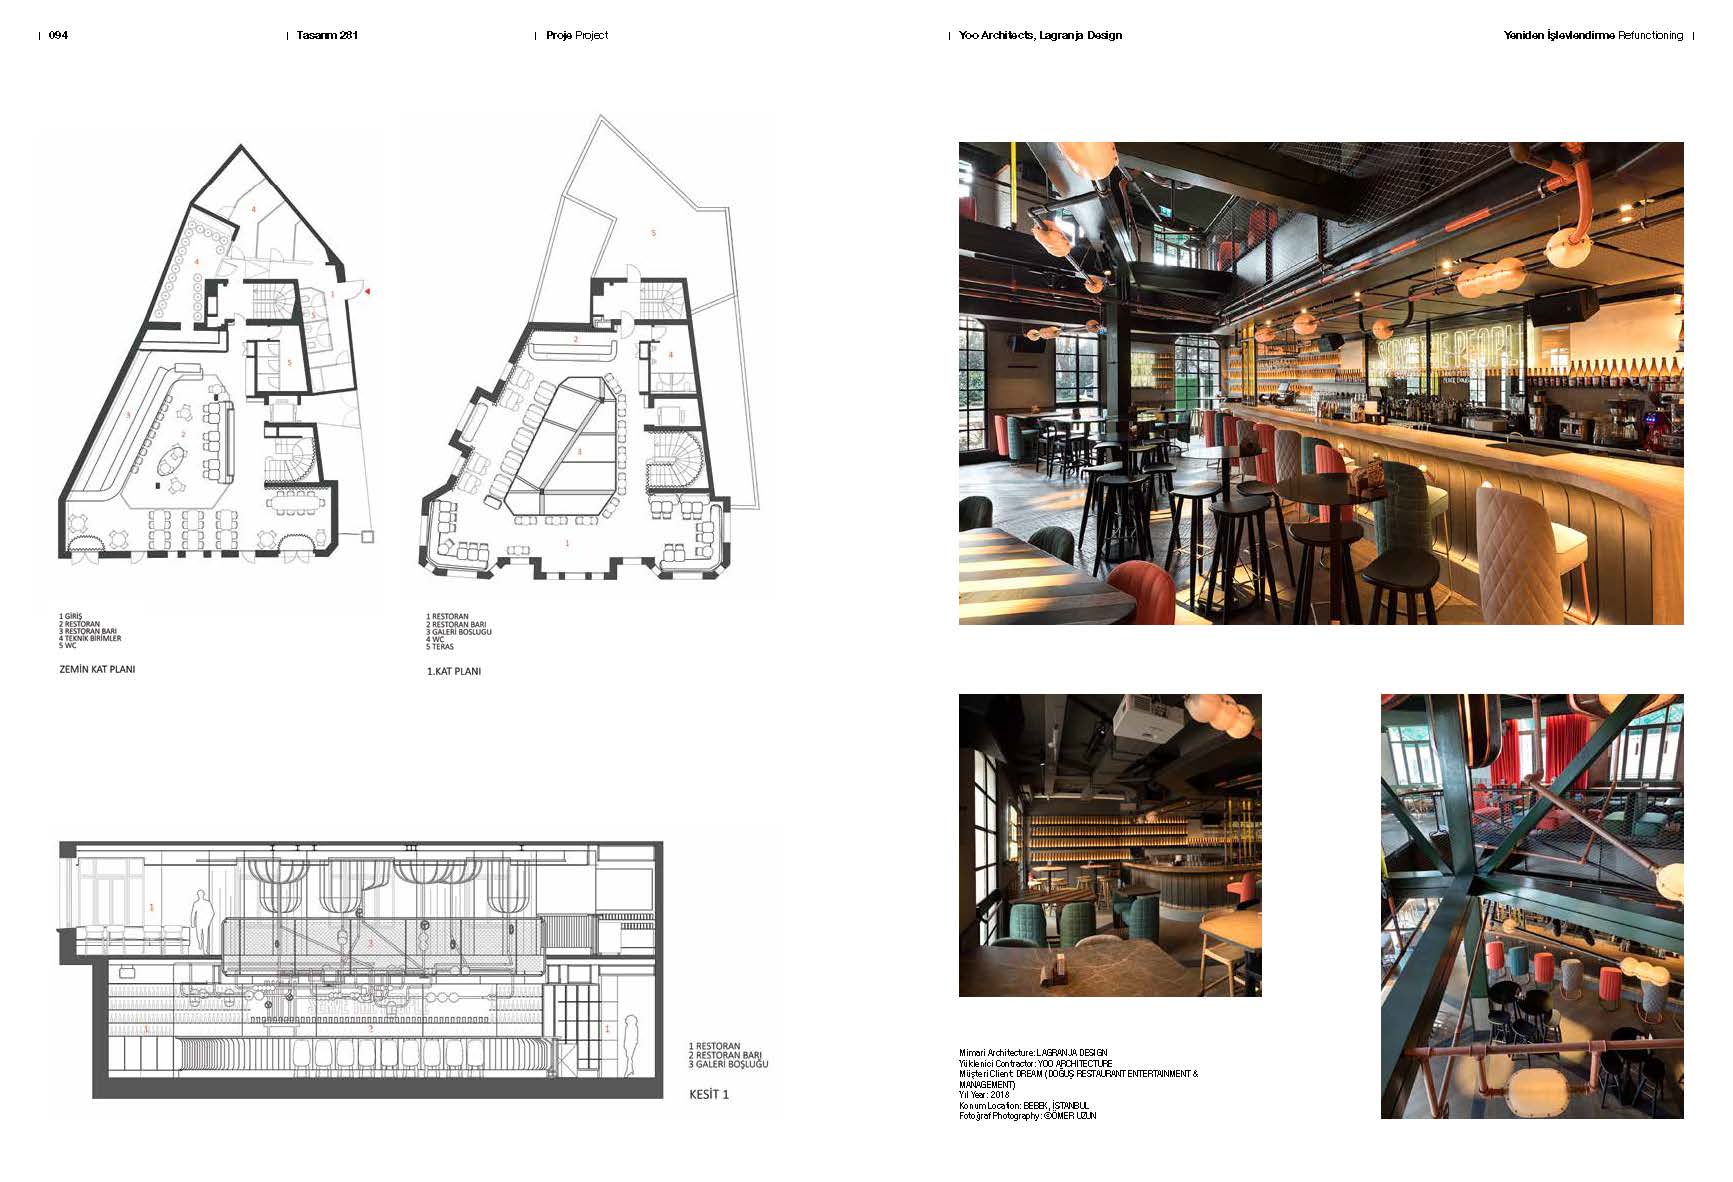The height and width of the screenshot is (1182, 1733).
Task: Click the '1.KAT PLANI' title
Action: [453, 671]
